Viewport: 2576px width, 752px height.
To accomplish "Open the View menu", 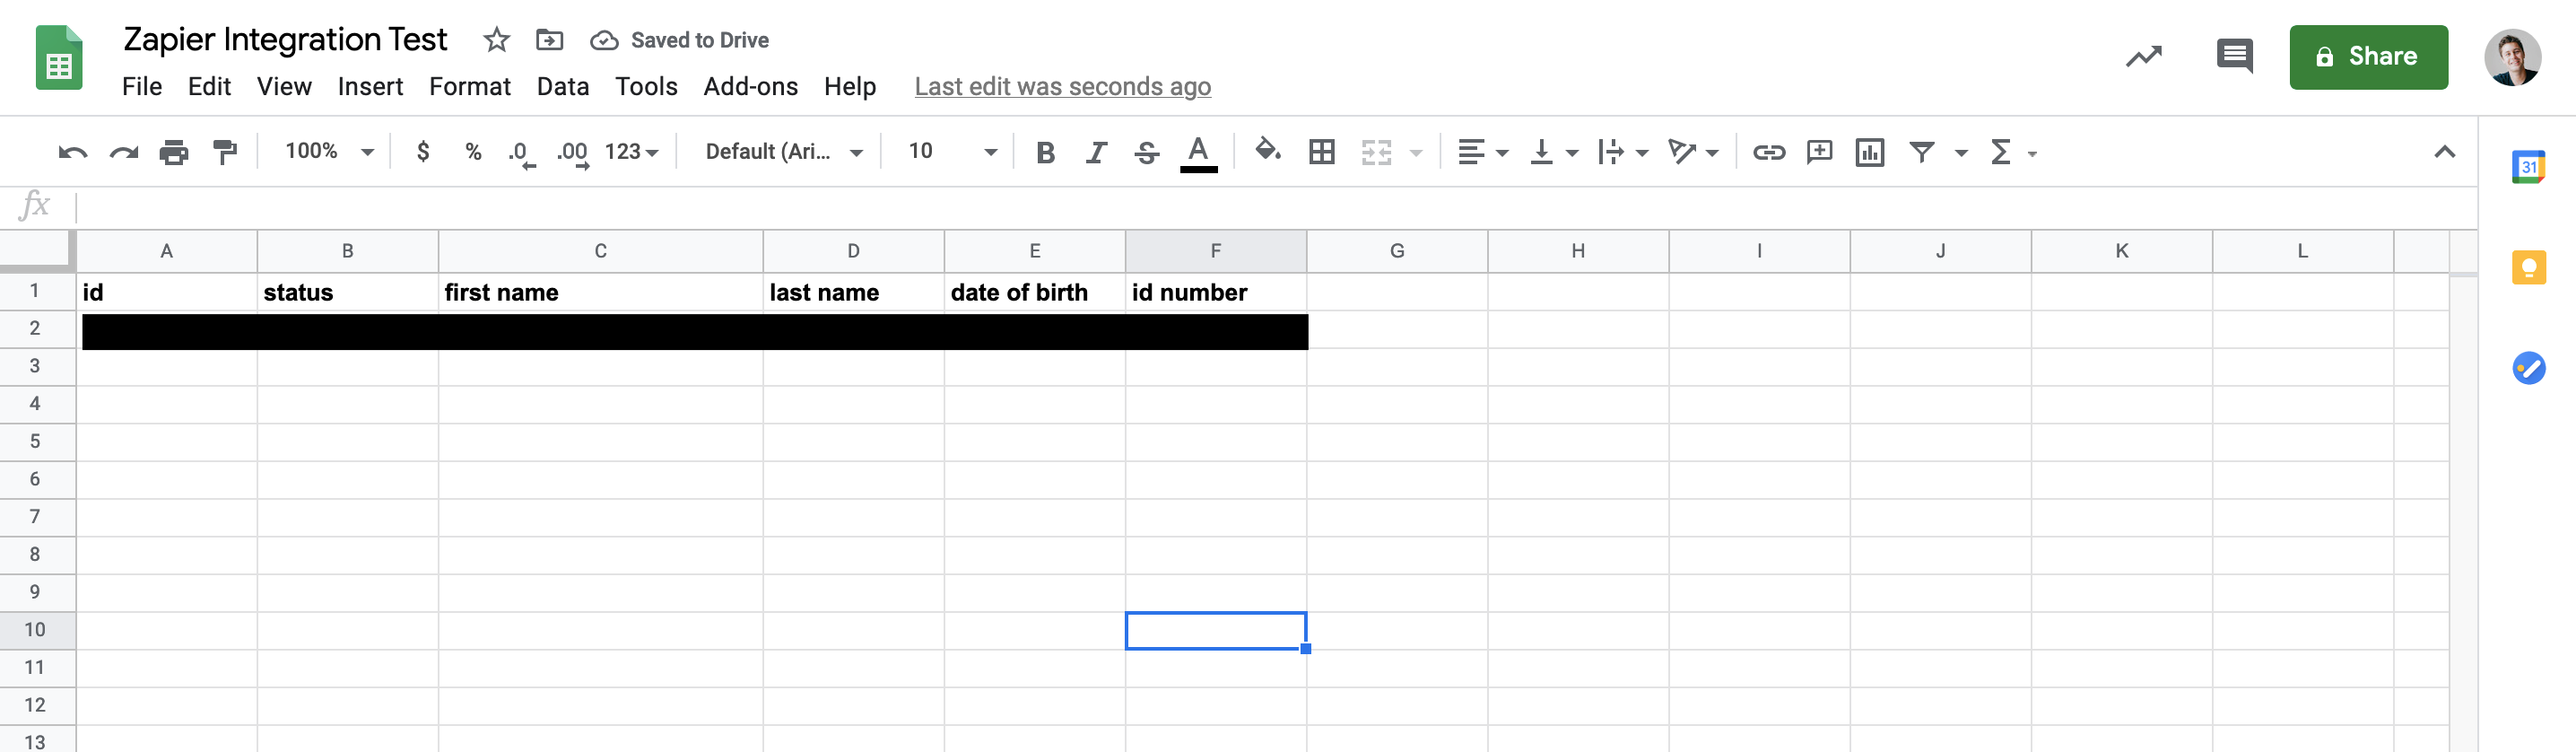I will 284,87.
